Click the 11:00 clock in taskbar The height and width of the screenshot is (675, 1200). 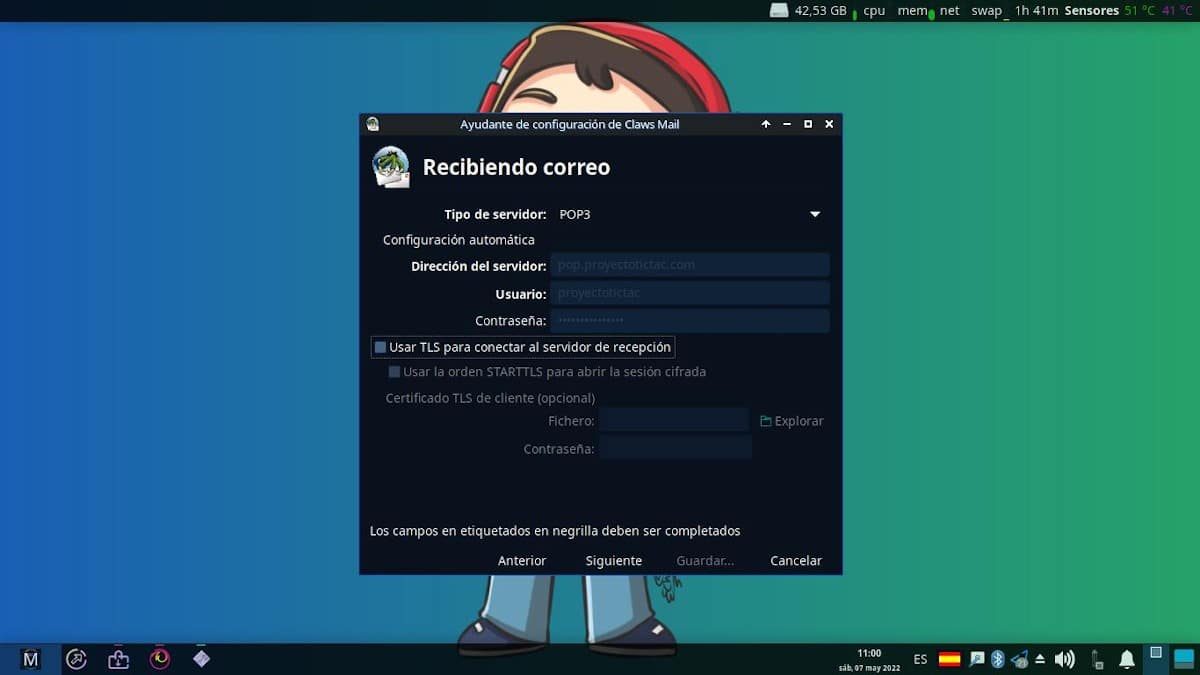click(869, 653)
